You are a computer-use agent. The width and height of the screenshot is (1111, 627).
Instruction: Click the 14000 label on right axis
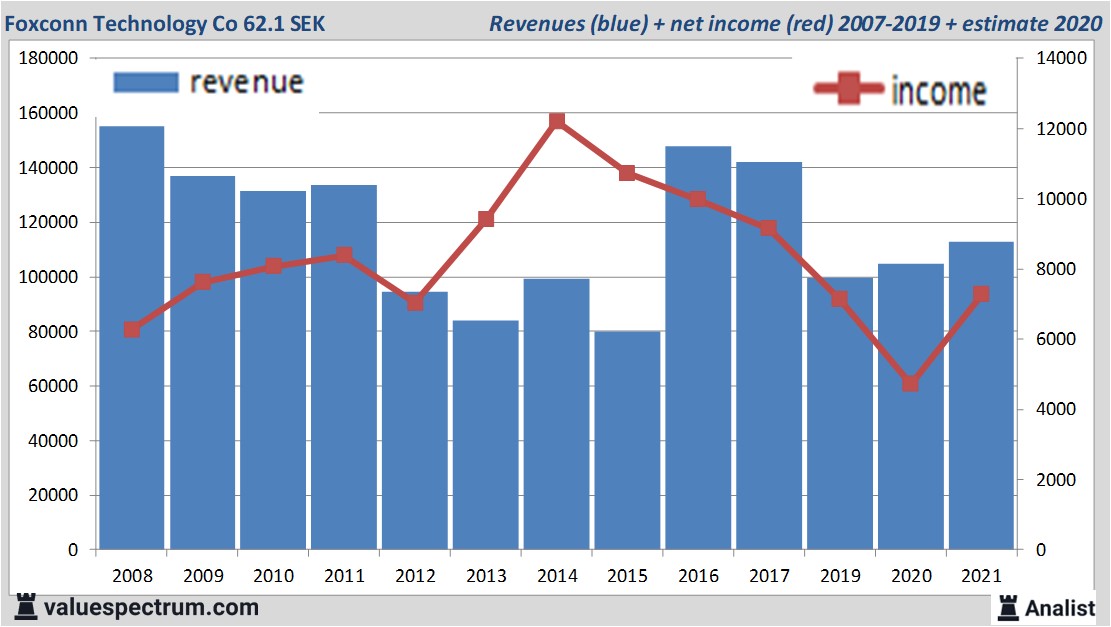click(1058, 59)
